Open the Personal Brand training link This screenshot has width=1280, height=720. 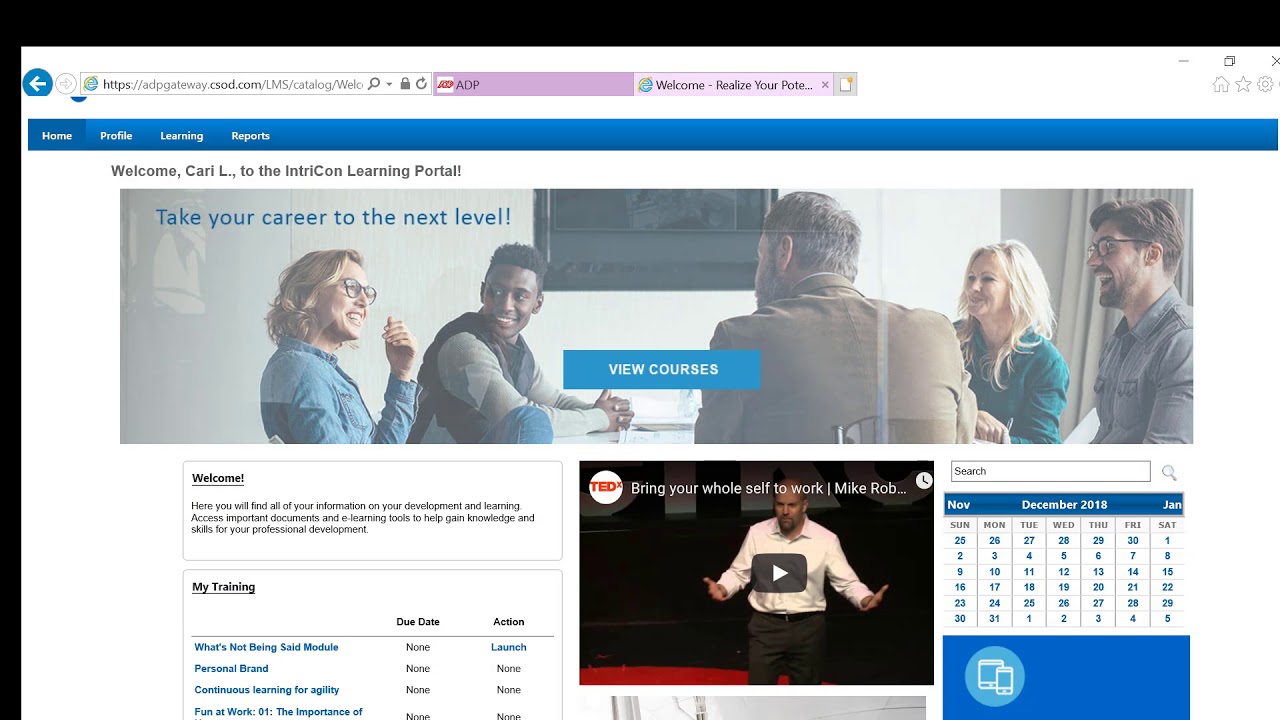[x=231, y=669]
